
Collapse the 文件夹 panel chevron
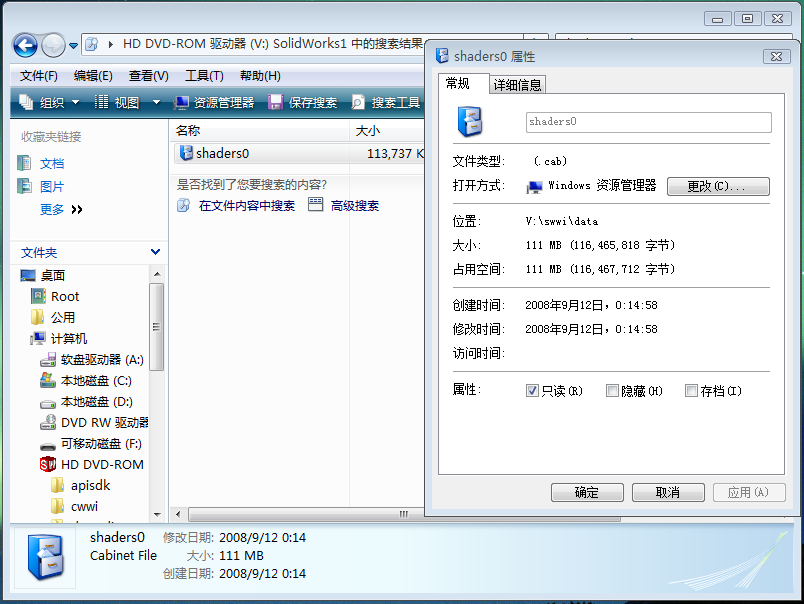[155, 252]
